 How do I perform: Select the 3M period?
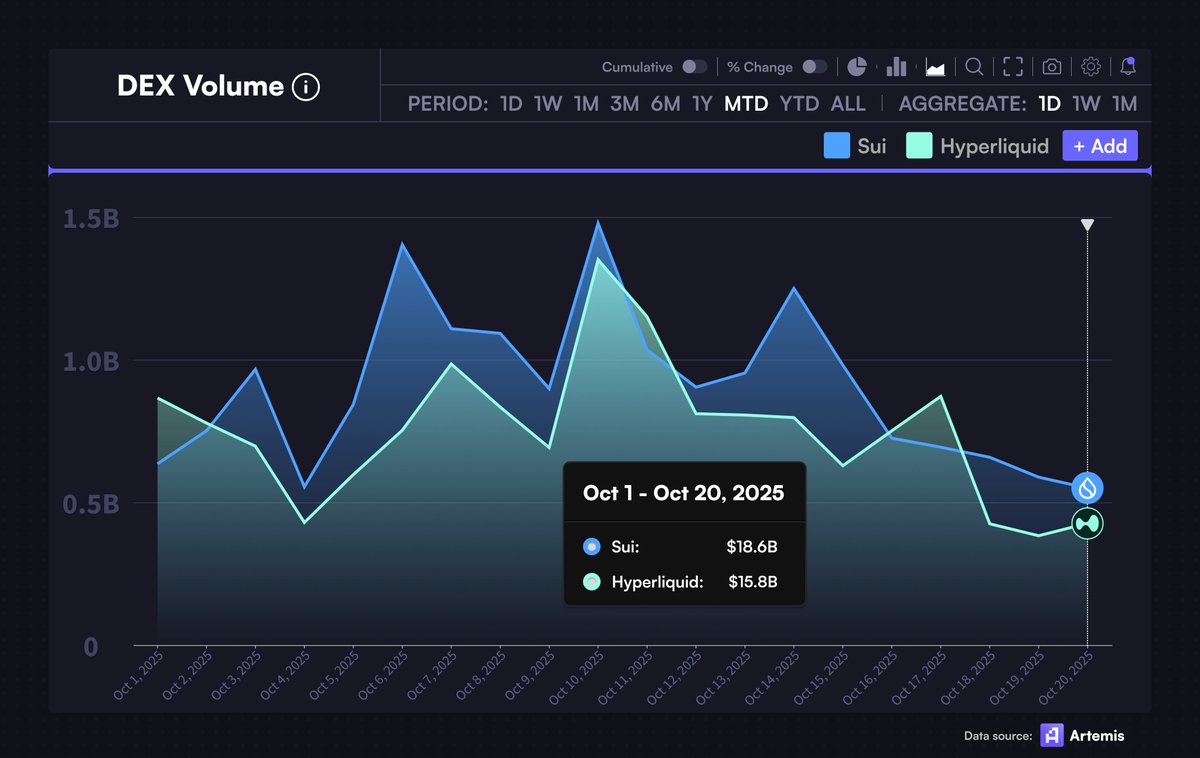[x=625, y=103]
